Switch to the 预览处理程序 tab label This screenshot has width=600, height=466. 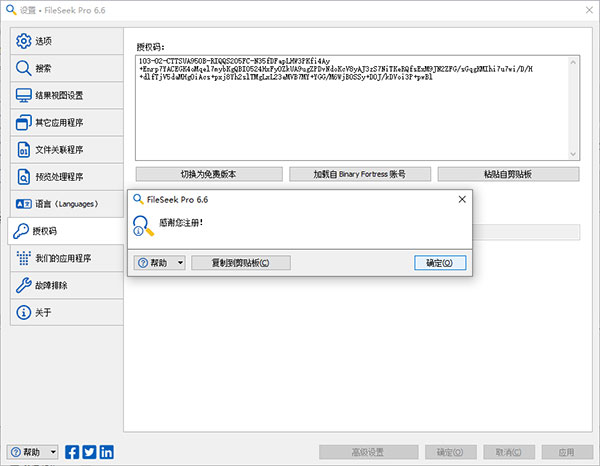59,177
